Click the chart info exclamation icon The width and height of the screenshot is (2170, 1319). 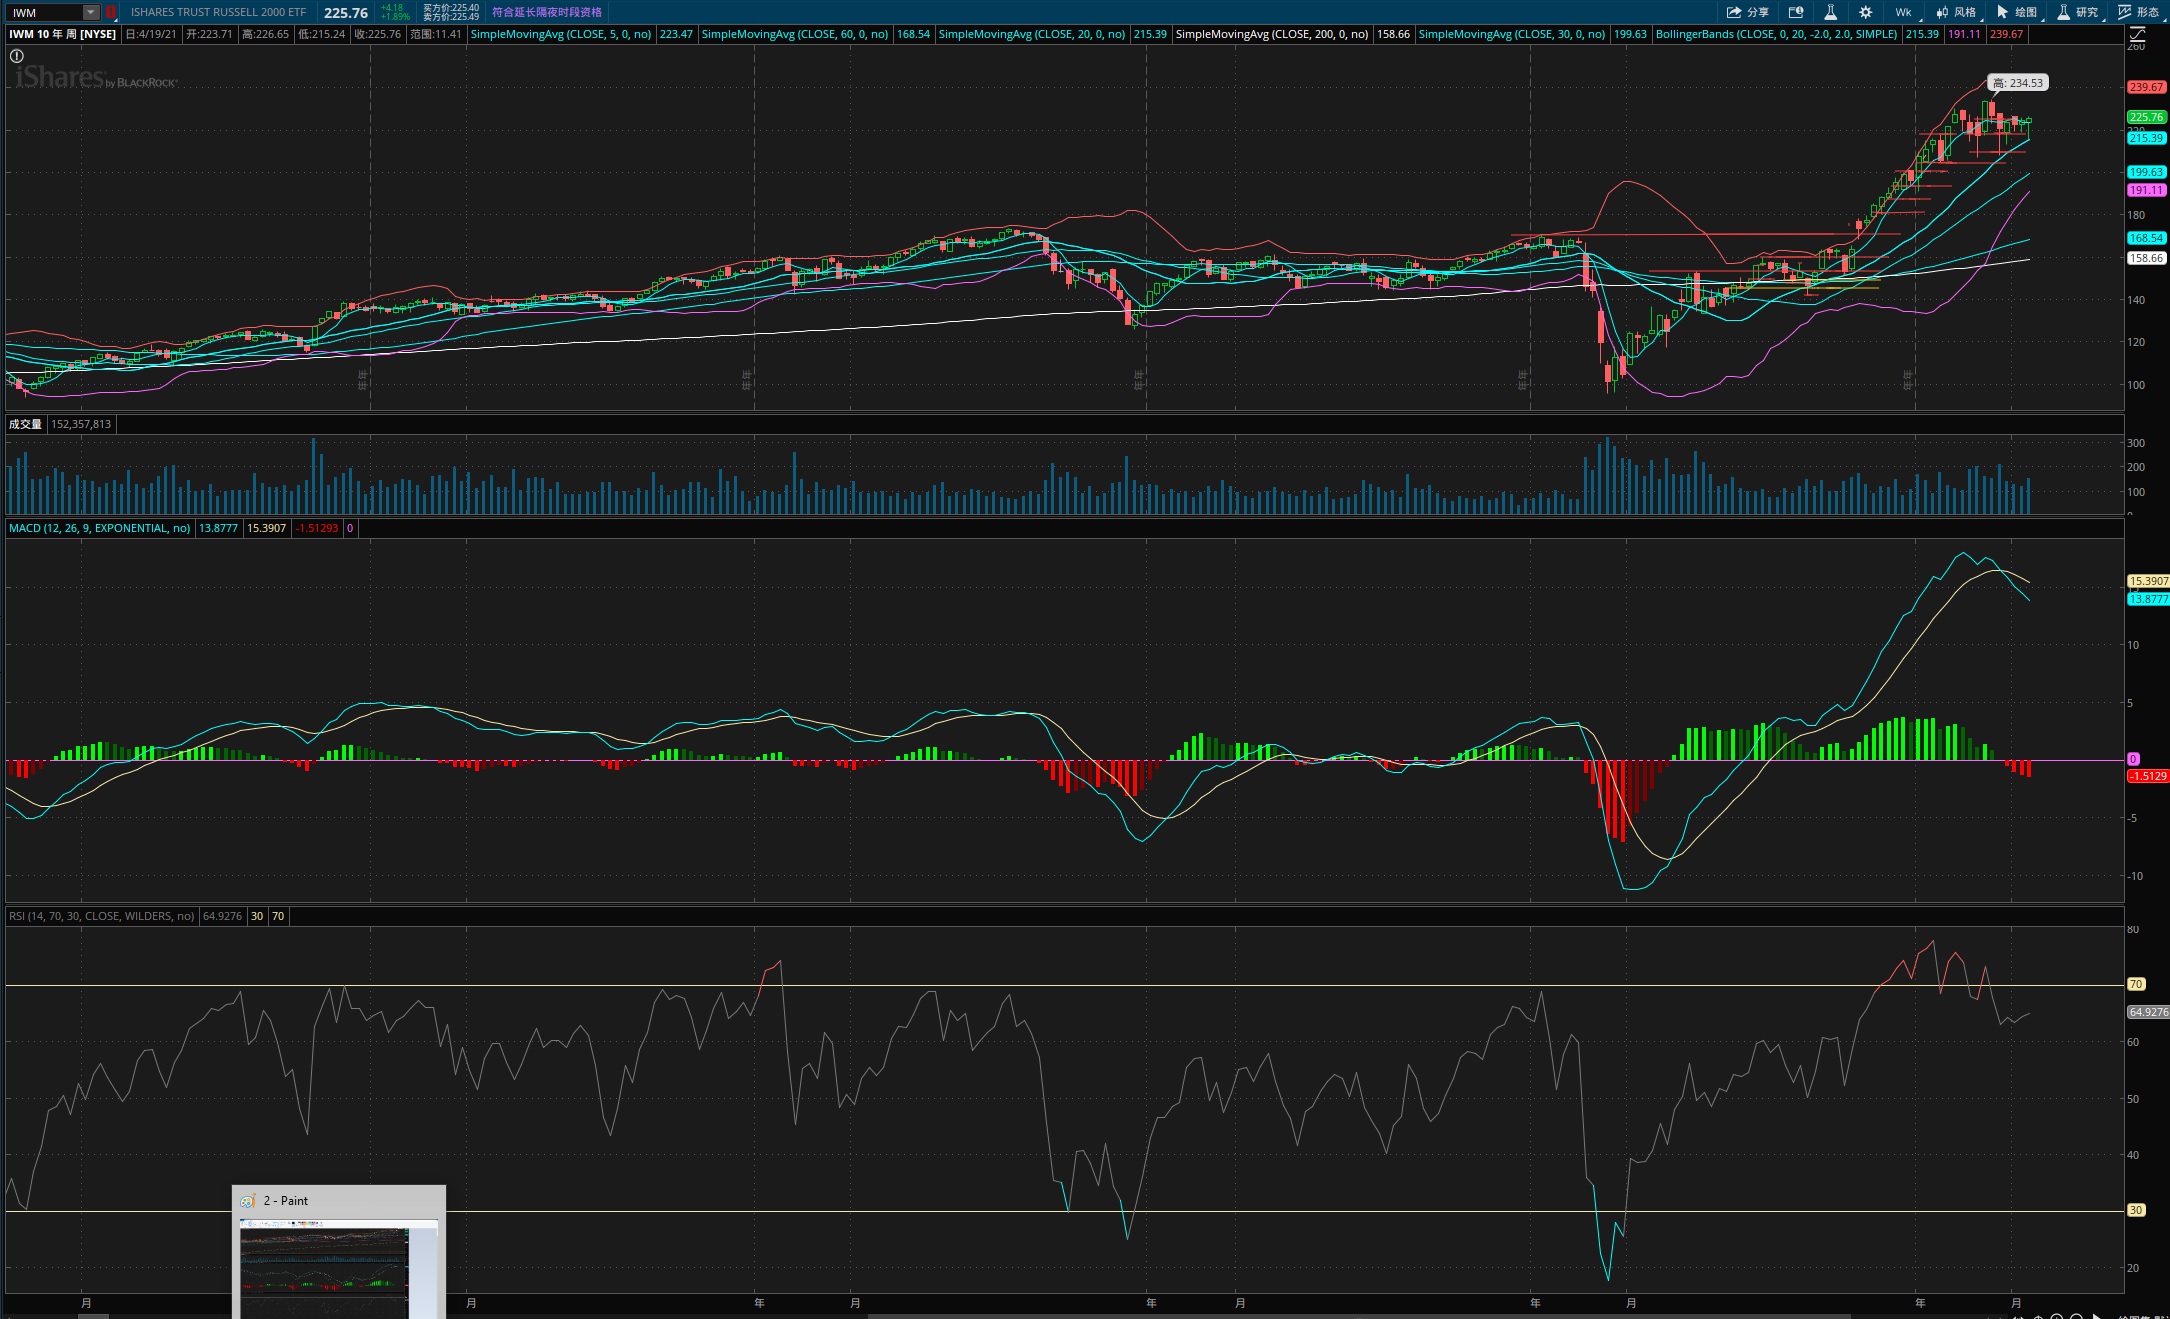coord(17,56)
